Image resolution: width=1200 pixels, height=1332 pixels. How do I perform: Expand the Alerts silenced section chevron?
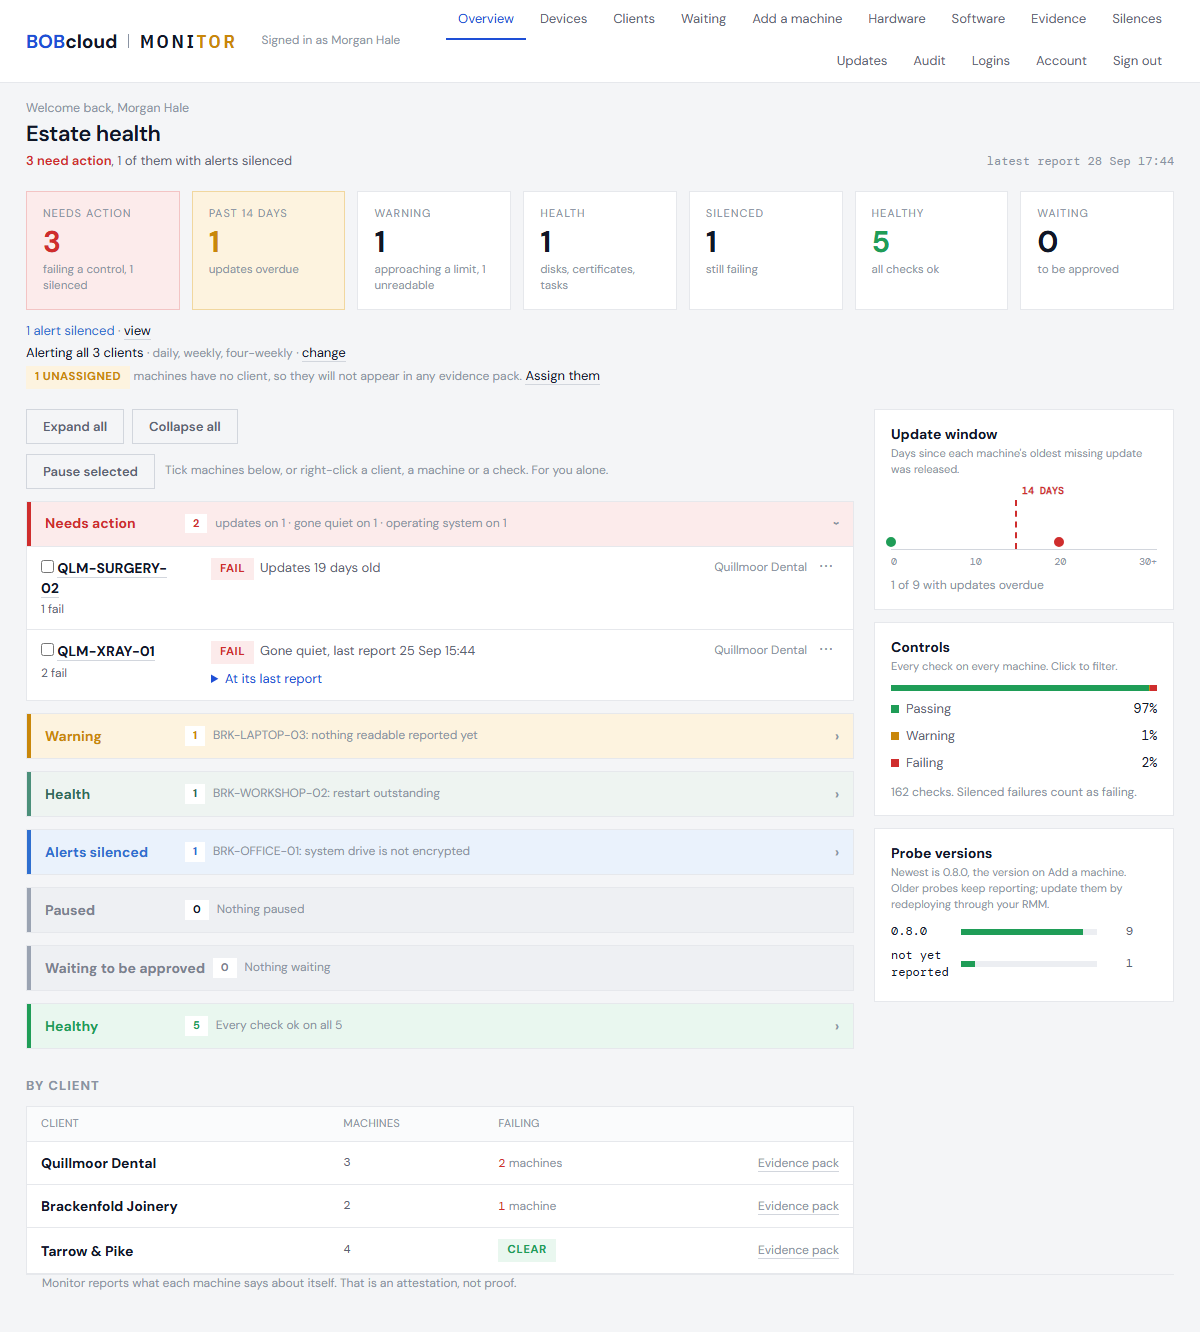(837, 853)
